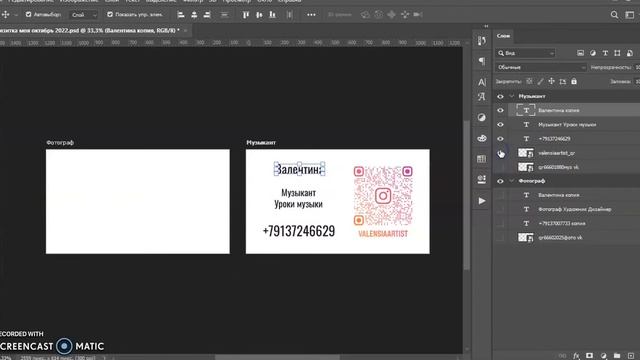640x360 pixels.
Task: Filter layers by smart objects icon
Action: [x=630, y=53]
